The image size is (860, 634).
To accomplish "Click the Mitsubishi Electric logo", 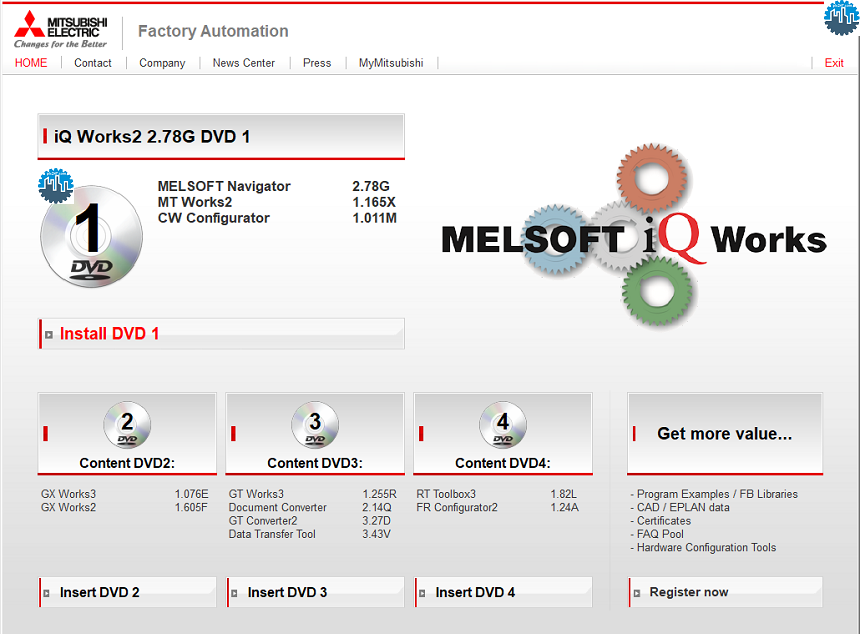I will [60, 30].
